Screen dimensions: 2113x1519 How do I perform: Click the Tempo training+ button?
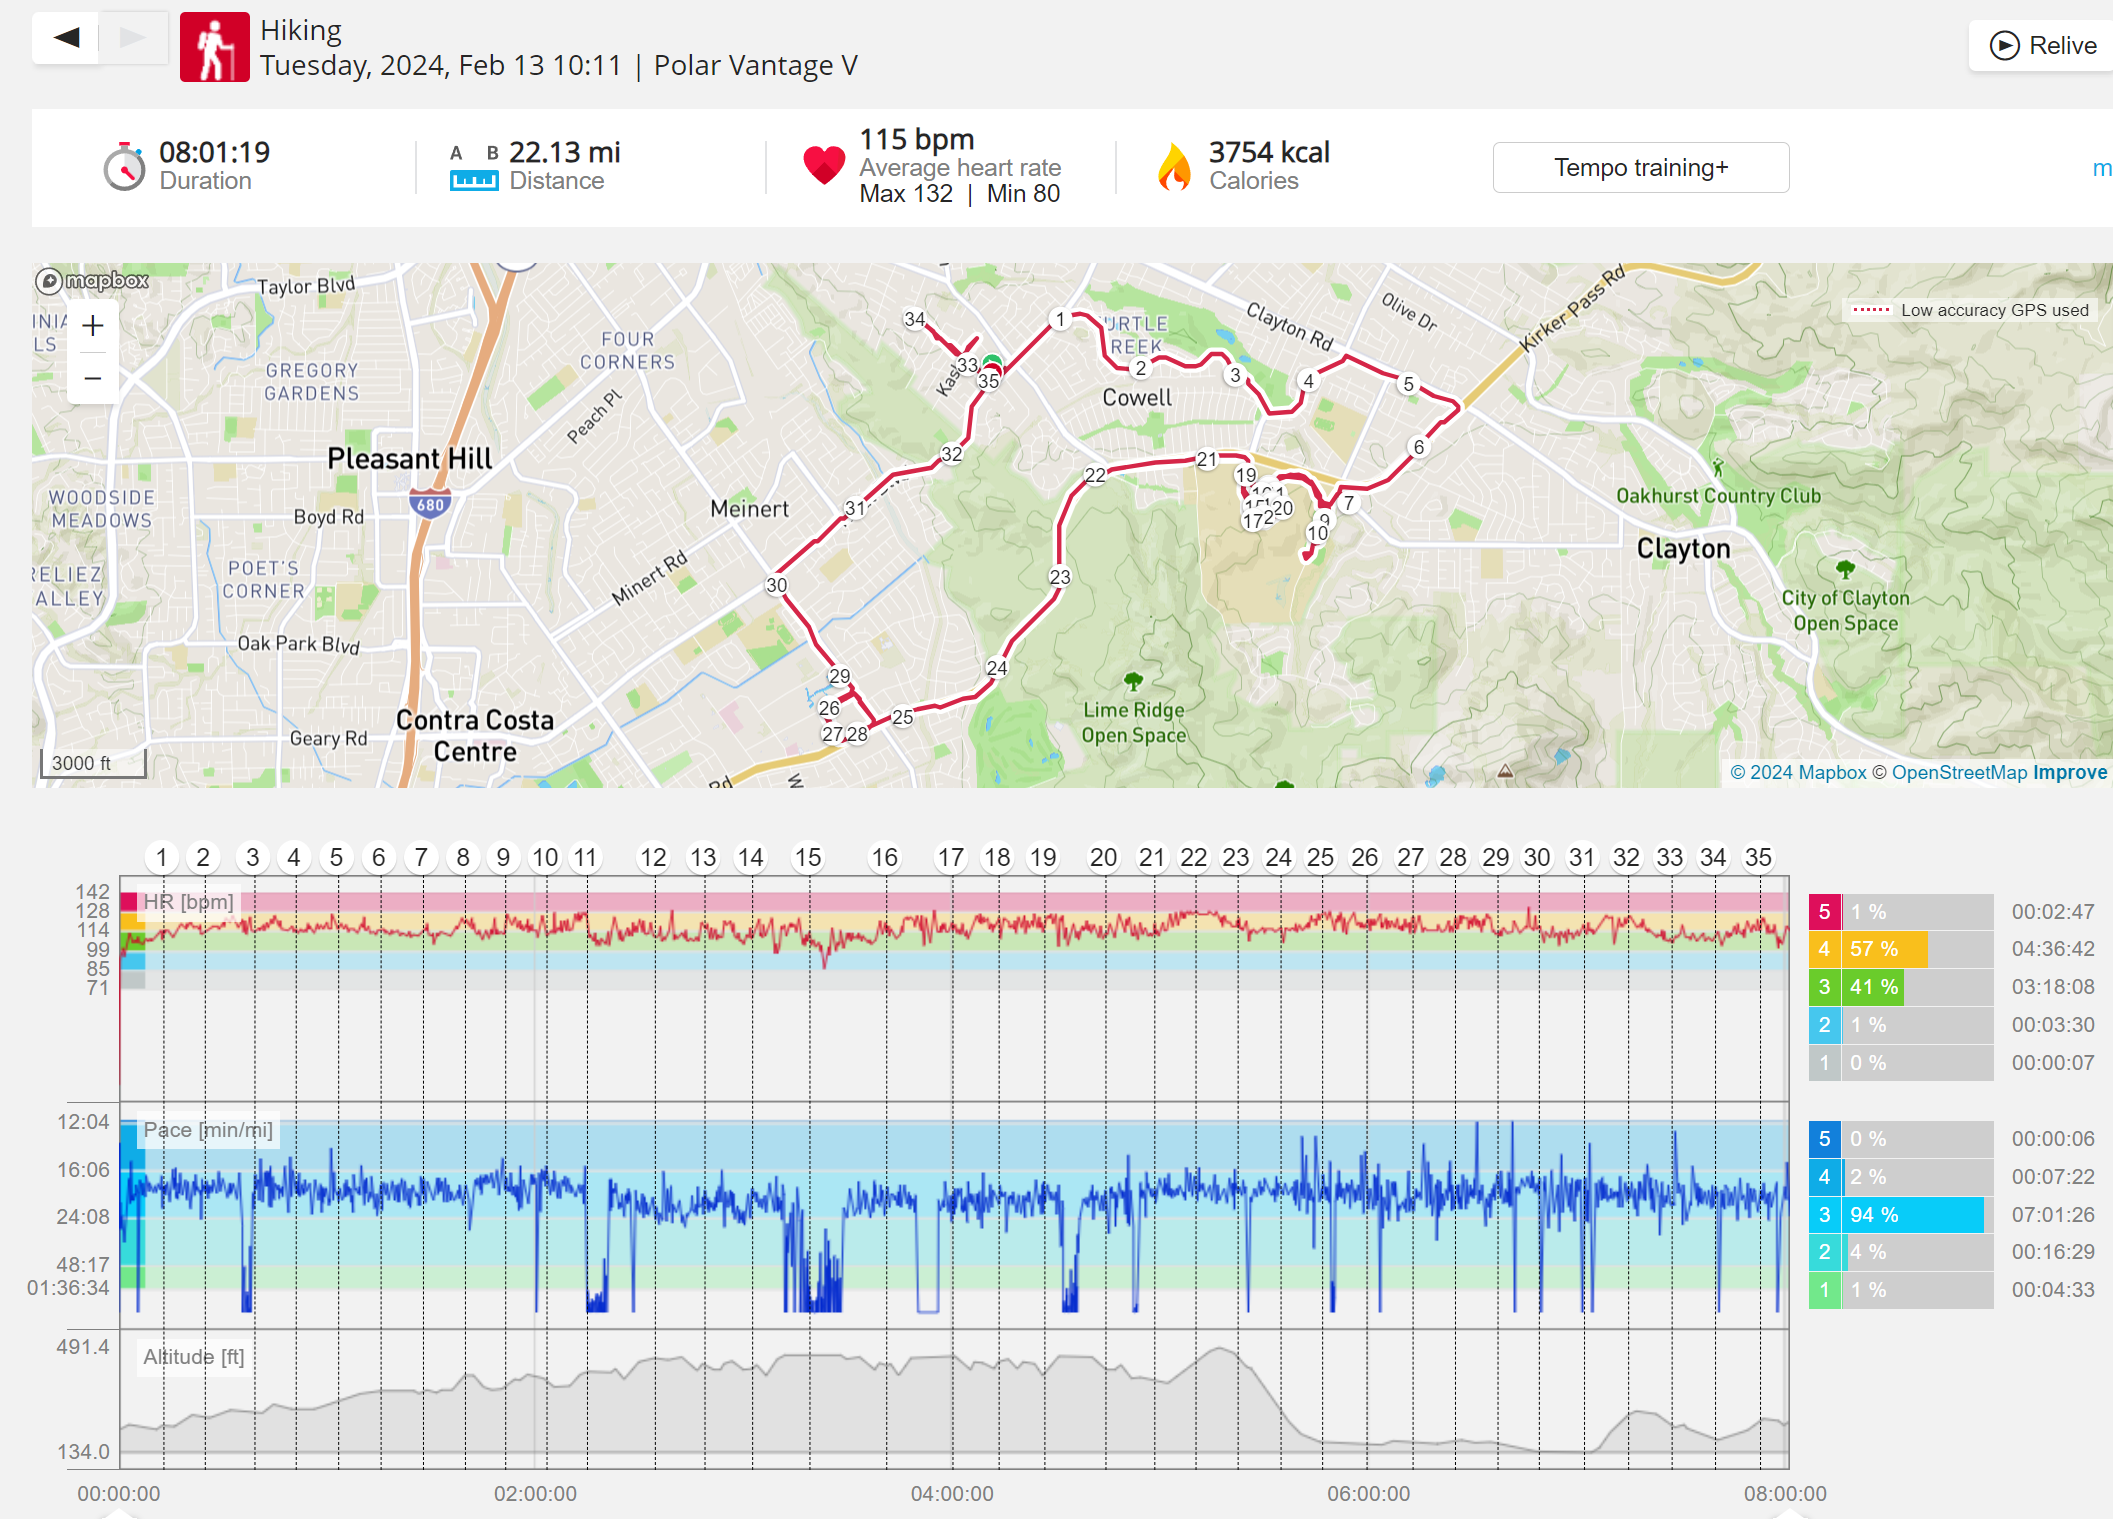point(1640,167)
